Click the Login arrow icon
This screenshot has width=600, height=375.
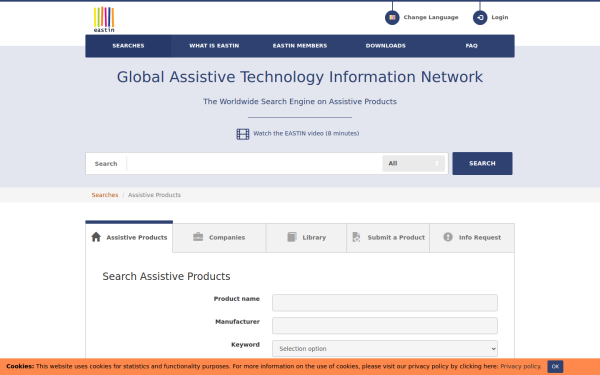click(x=480, y=18)
